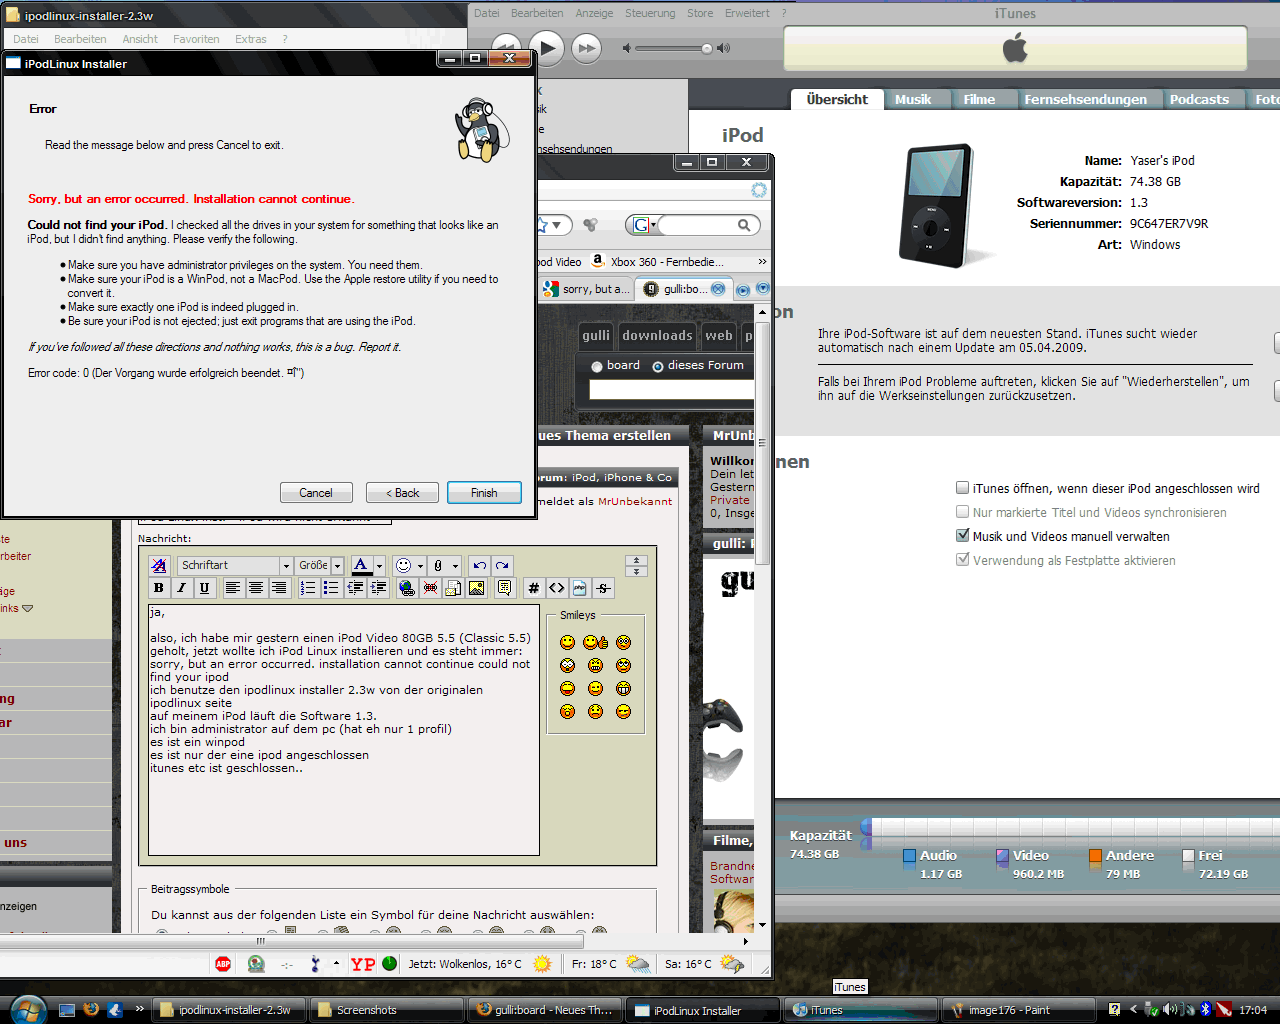Apply strikethrough to the post text
1280x1024 pixels.
pyautogui.click(x=603, y=588)
